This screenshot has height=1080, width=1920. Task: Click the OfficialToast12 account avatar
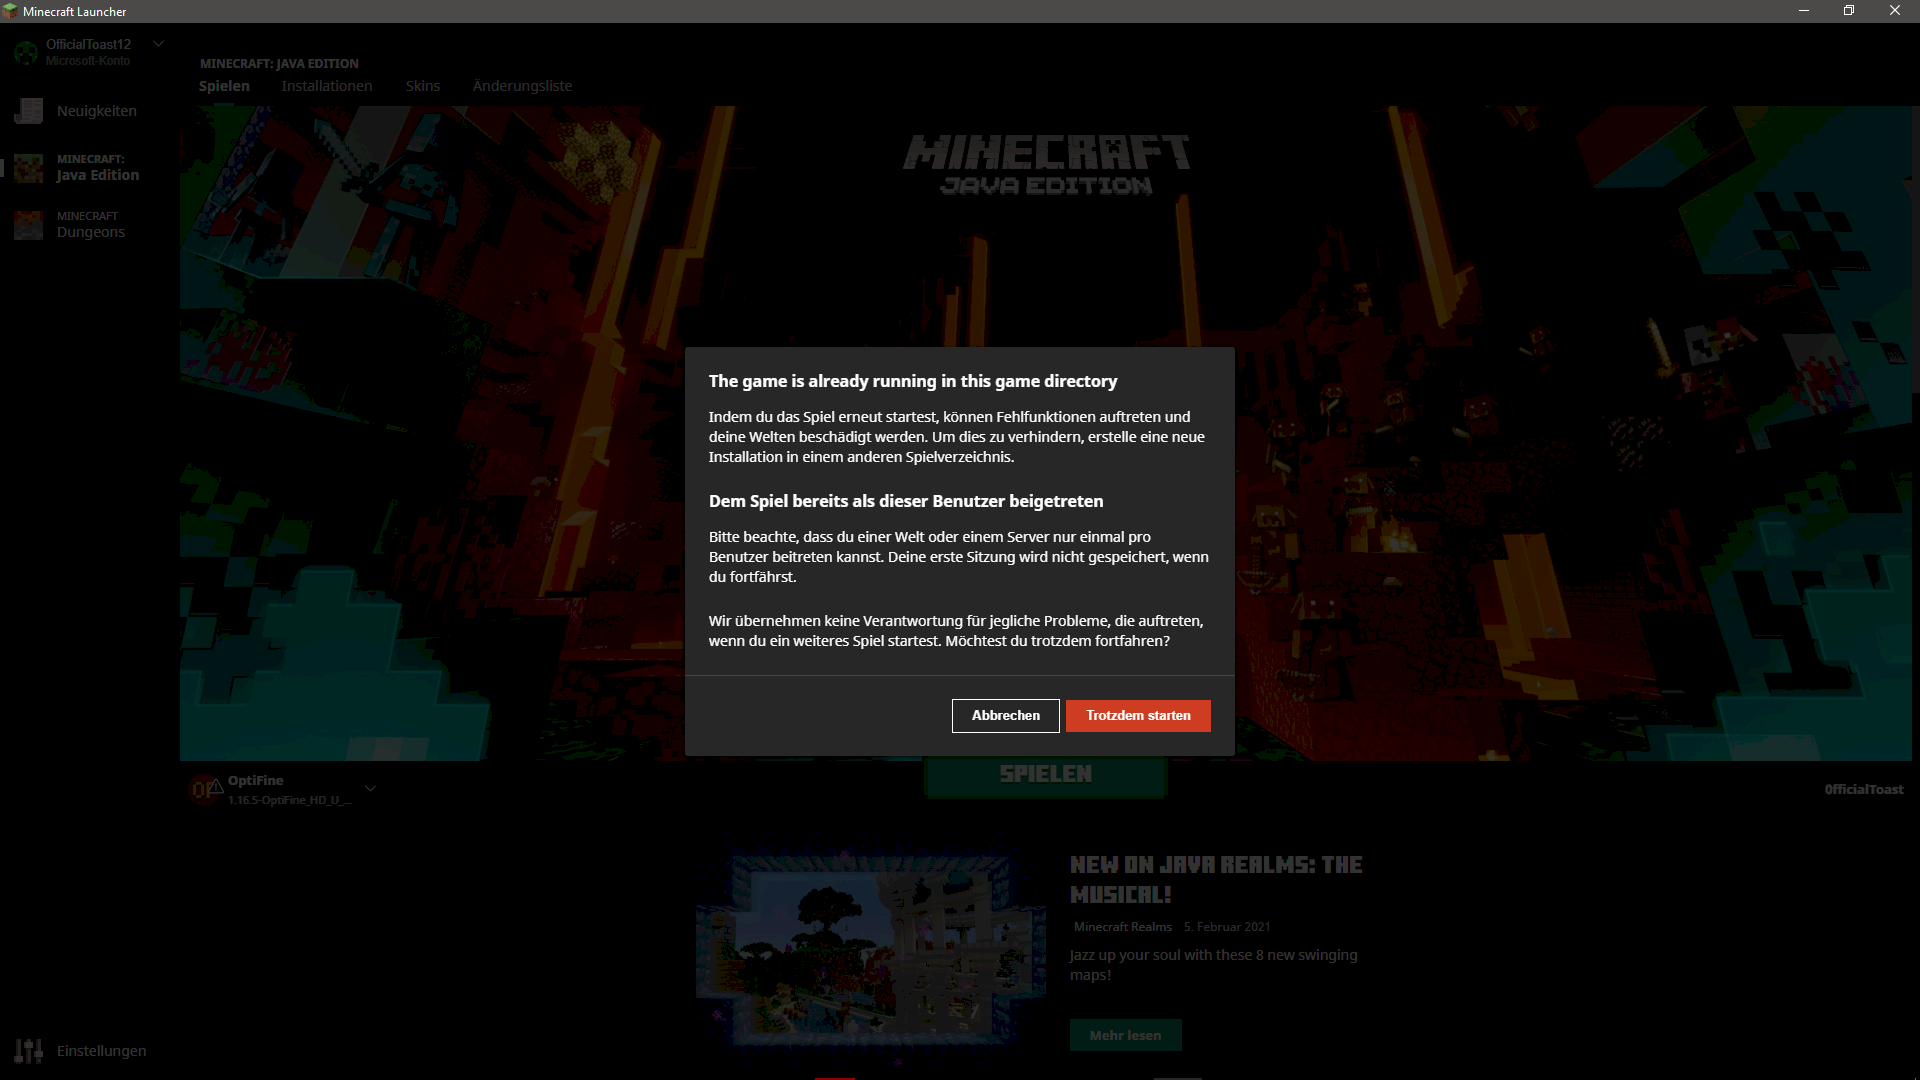pyautogui.click(x=26, y=52)
